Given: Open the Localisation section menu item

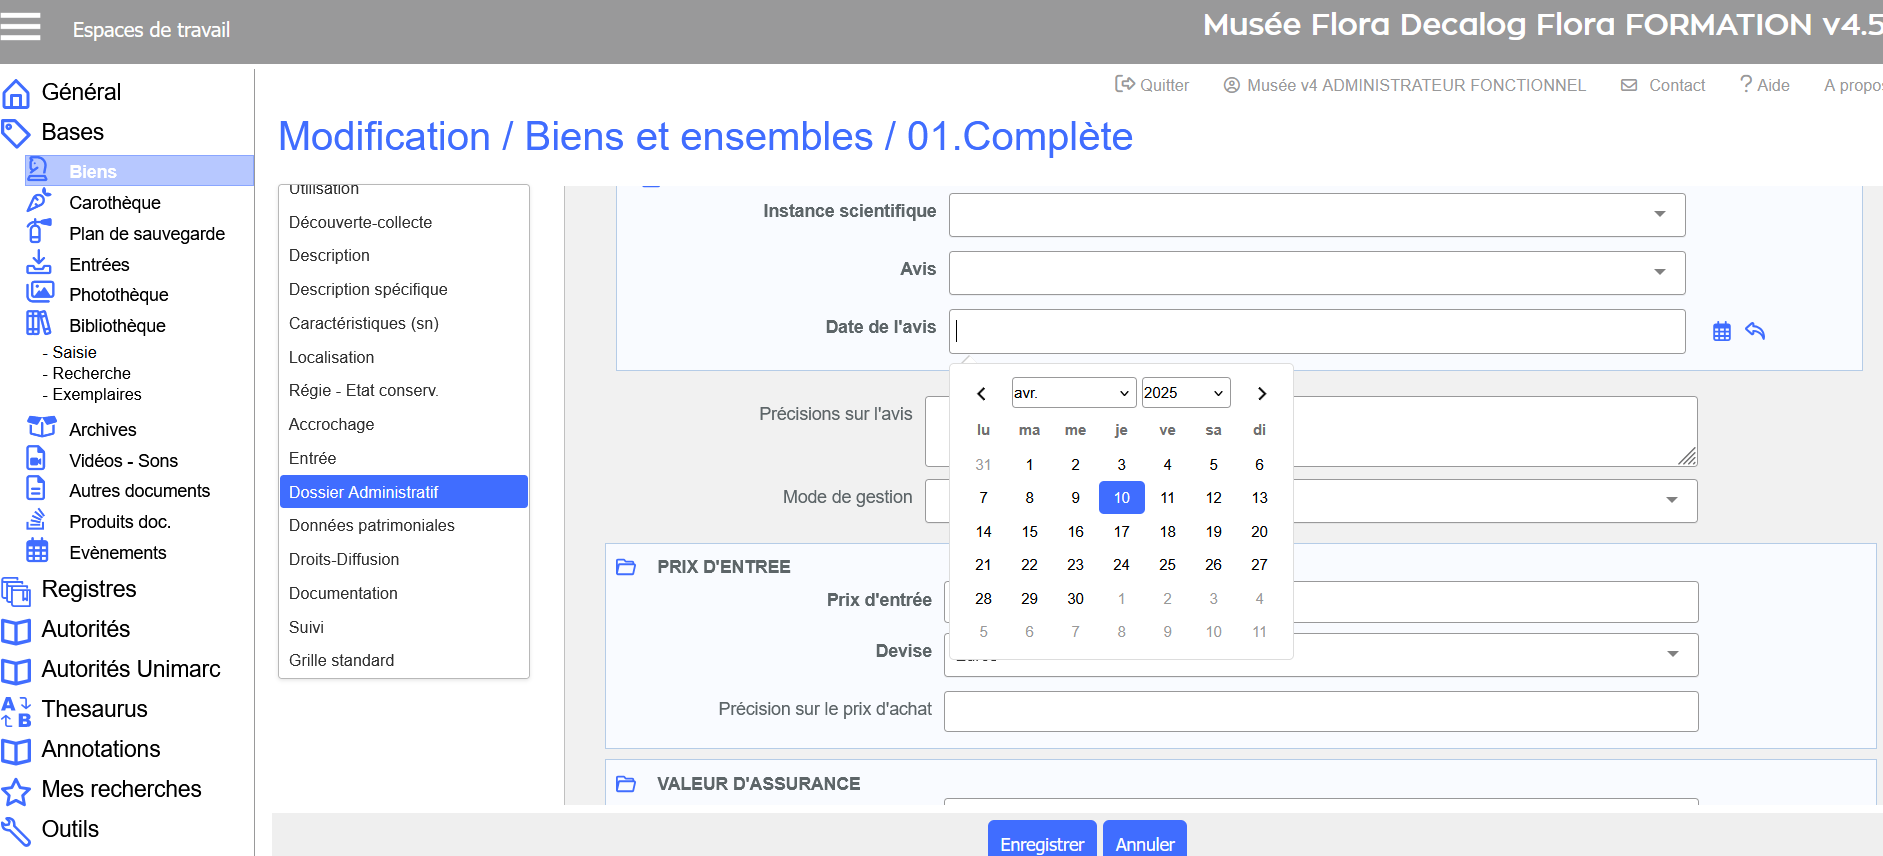Looking at the screenshot, I should pos(331,357).
